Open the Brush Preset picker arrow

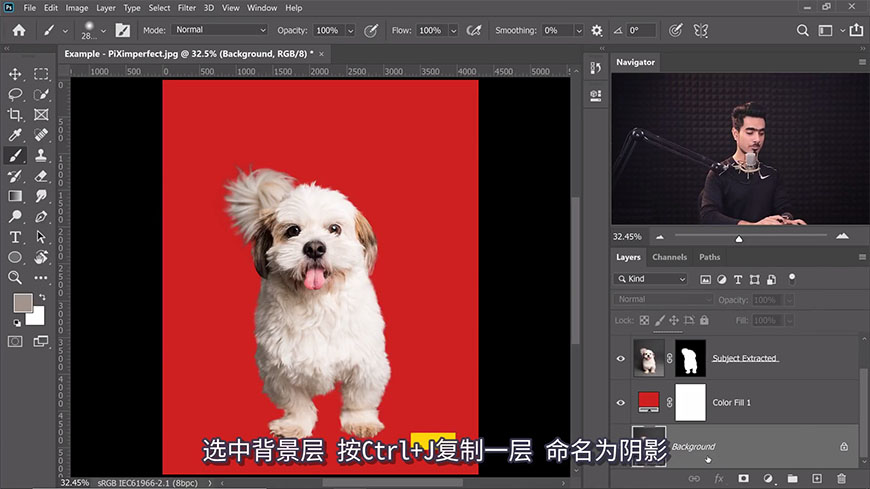tap(103, 31)
